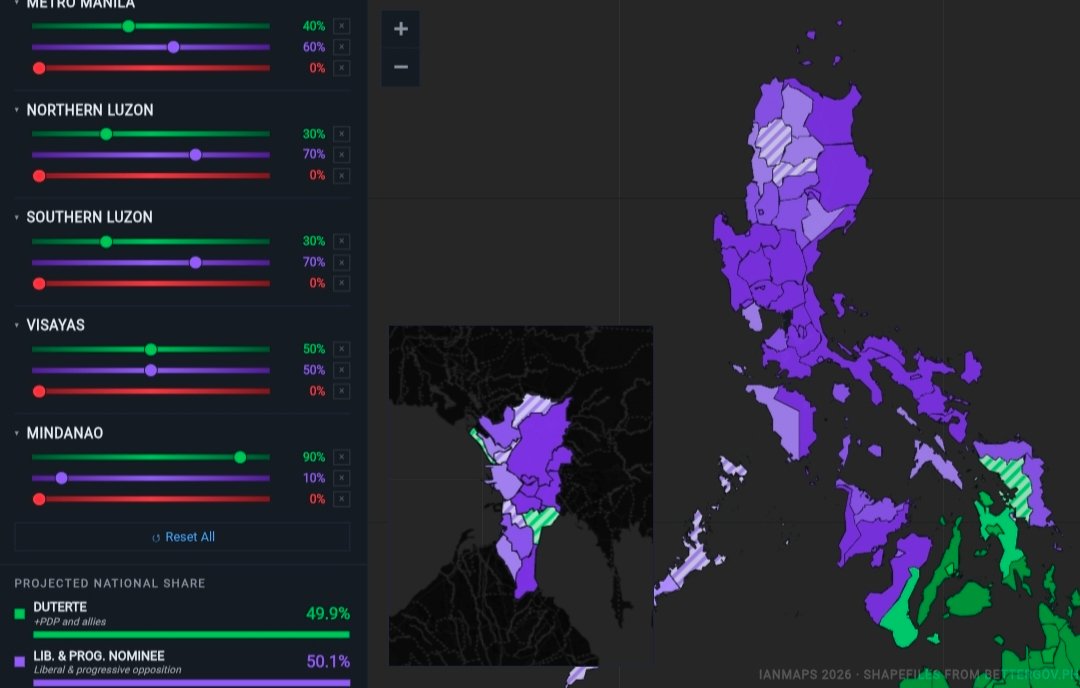Viewport: 1080px width, 688px height.
Task: Clear Metro Manila red 0% slider with x
Action: click(342, 68)
